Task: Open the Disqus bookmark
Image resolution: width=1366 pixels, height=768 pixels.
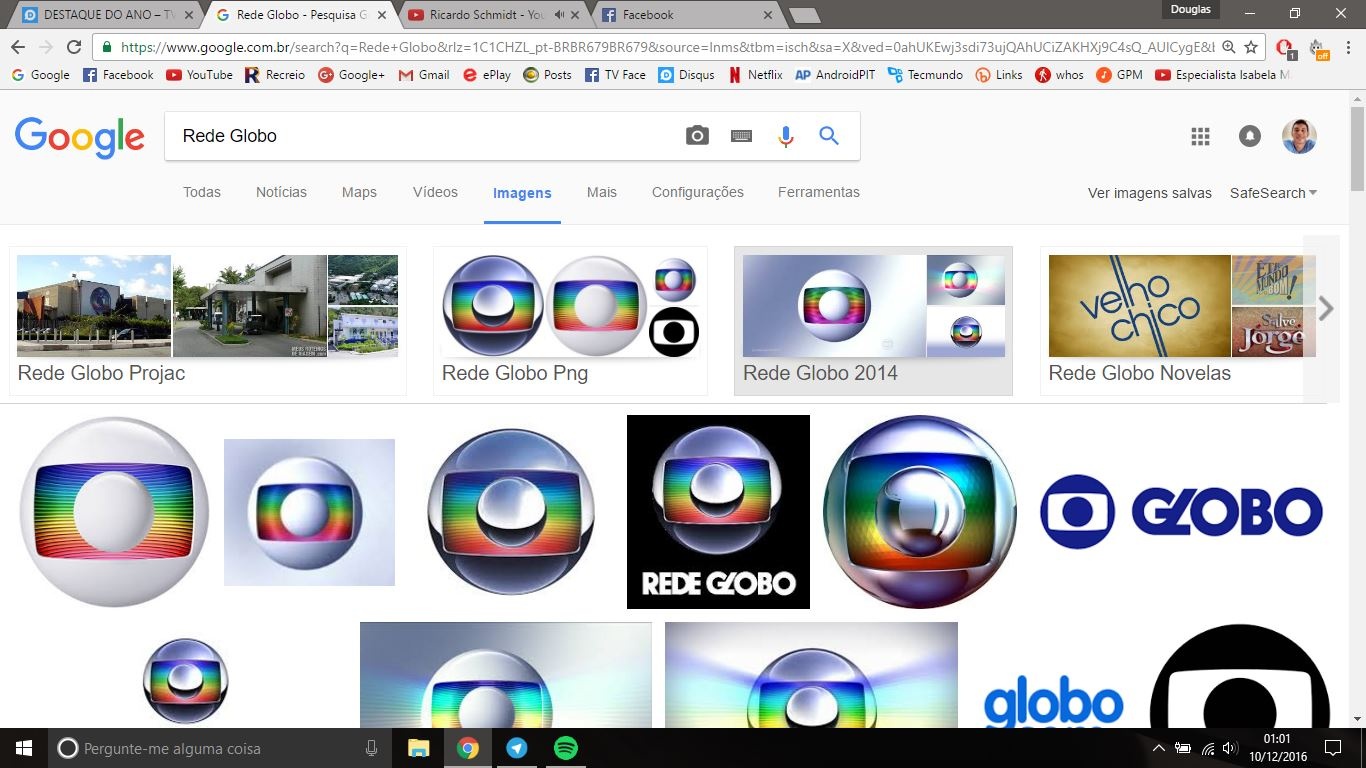Action: point(686,75)
